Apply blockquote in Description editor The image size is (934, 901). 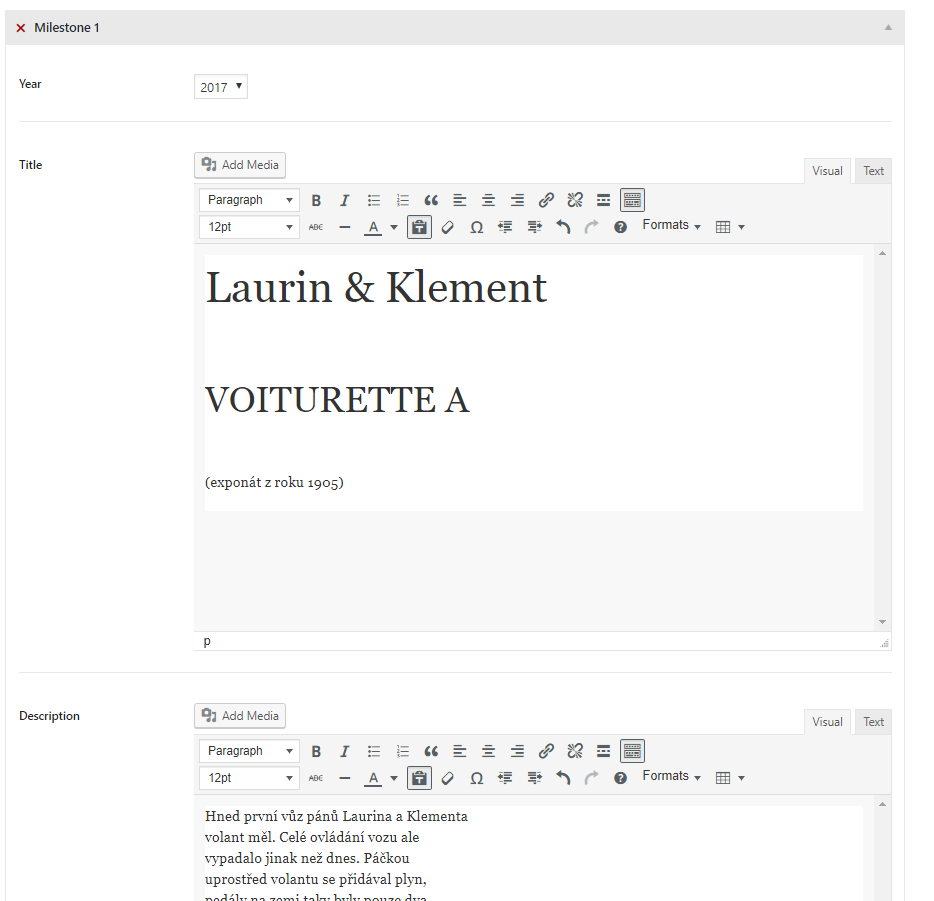(x=431, y=751)
